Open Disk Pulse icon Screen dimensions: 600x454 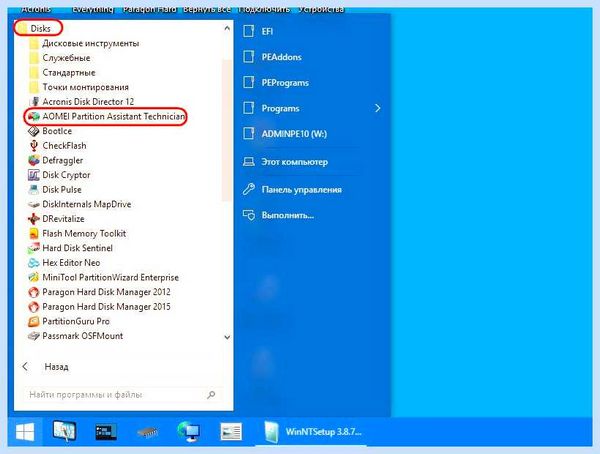click(34, 189)
